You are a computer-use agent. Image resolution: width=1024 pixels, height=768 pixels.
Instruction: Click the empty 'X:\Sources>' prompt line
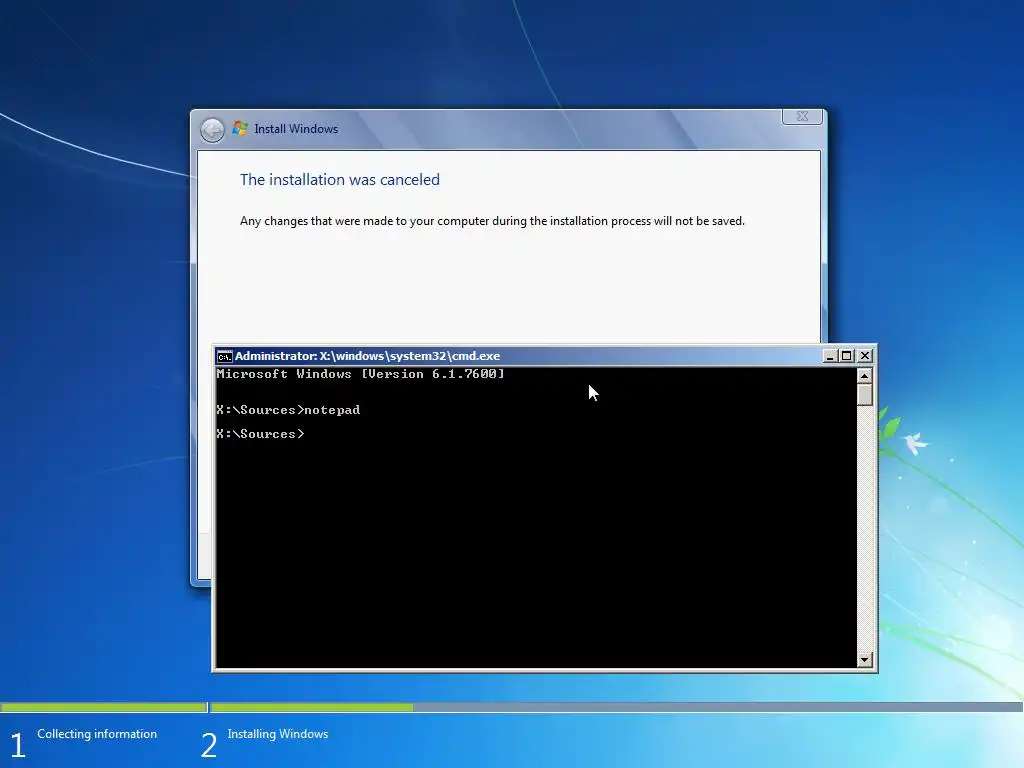[261, 434]
